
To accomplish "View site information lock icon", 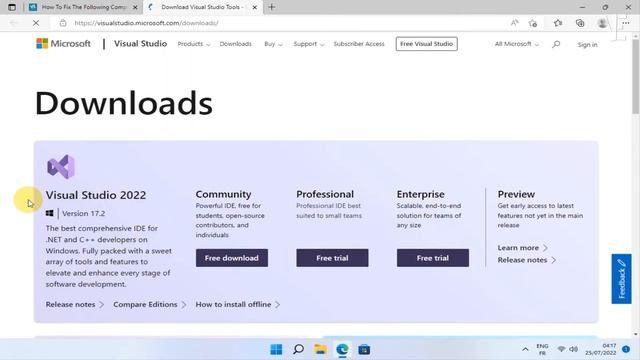I will point(63,23).
